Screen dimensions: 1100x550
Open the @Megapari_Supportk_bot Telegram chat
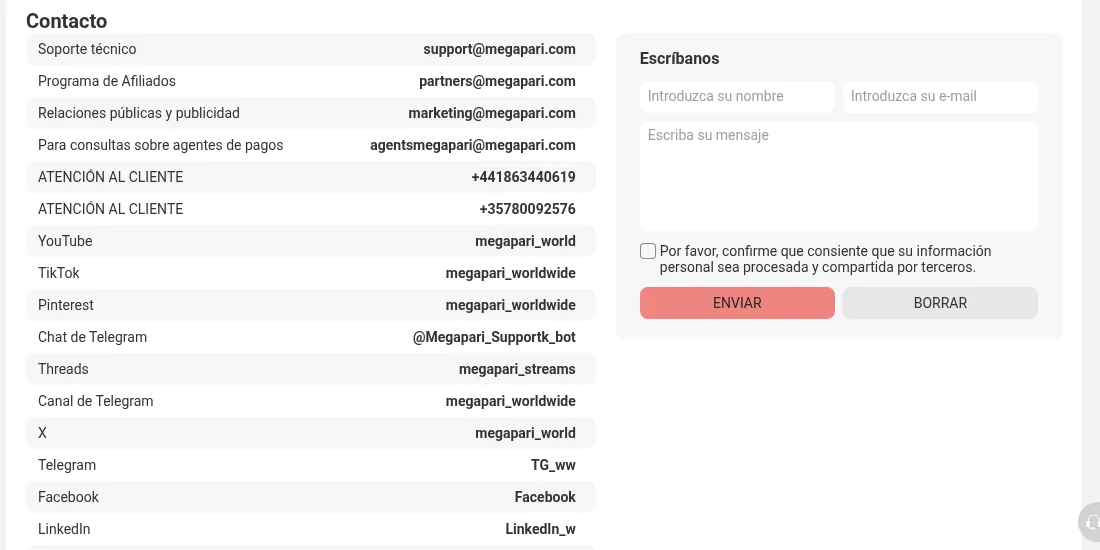coord(495,337)
